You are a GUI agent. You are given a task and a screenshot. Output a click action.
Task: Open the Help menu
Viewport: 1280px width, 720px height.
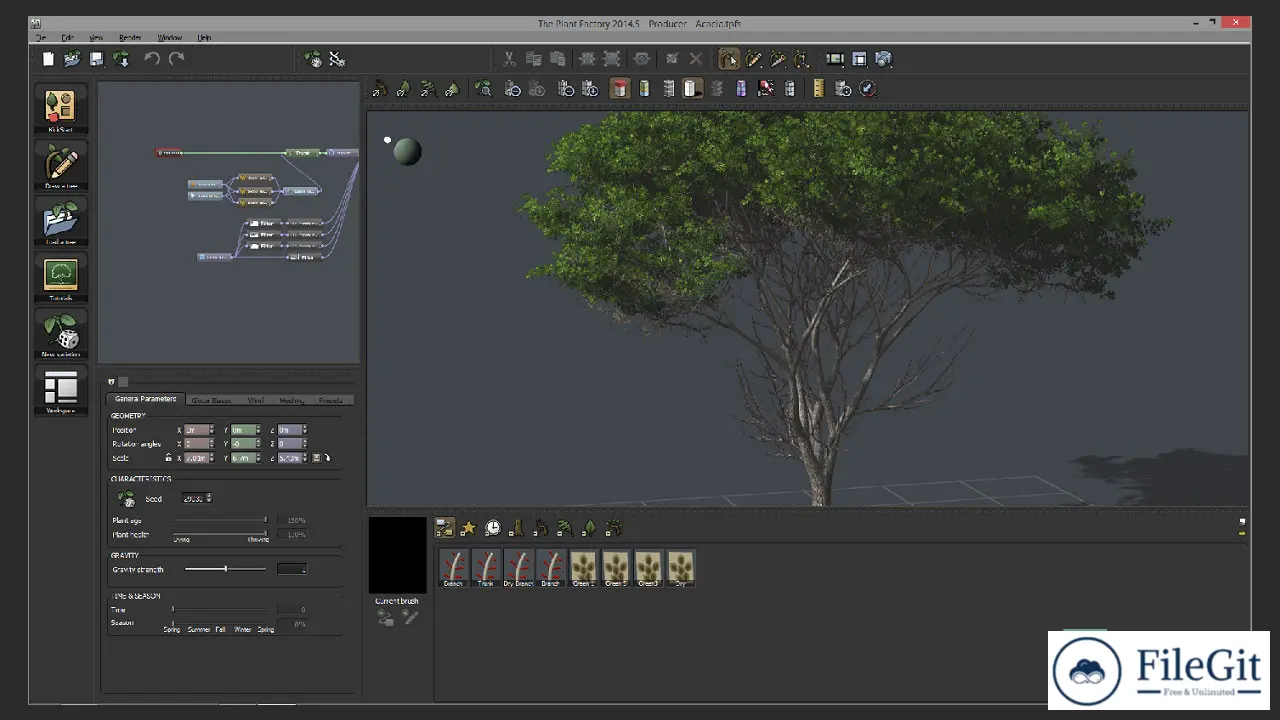click(204, 37)
